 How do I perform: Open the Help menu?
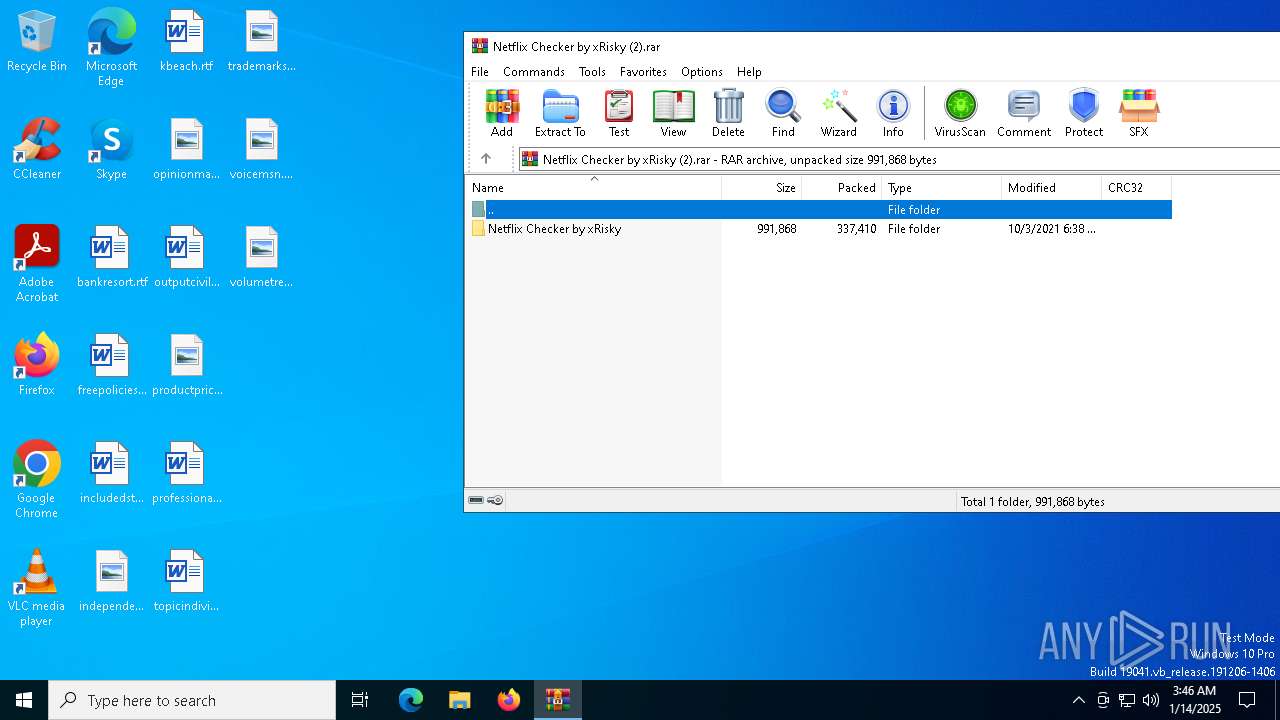(749, 72)
